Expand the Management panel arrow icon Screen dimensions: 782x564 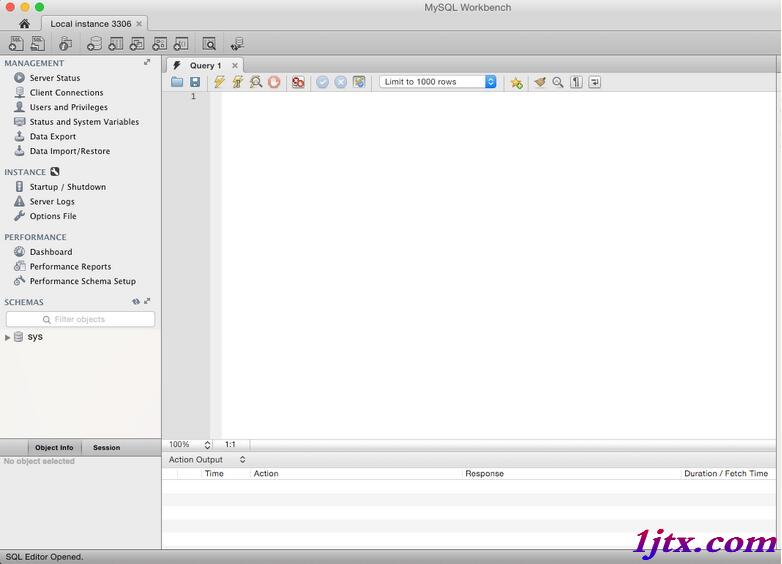[x=147, y=62]
